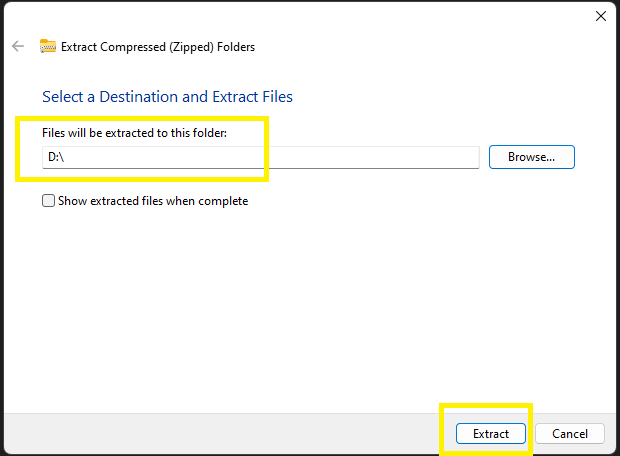620x456 pixels.
Task: Enable Show extracted files when complete checkbox
Action: (x=48, y=201)
